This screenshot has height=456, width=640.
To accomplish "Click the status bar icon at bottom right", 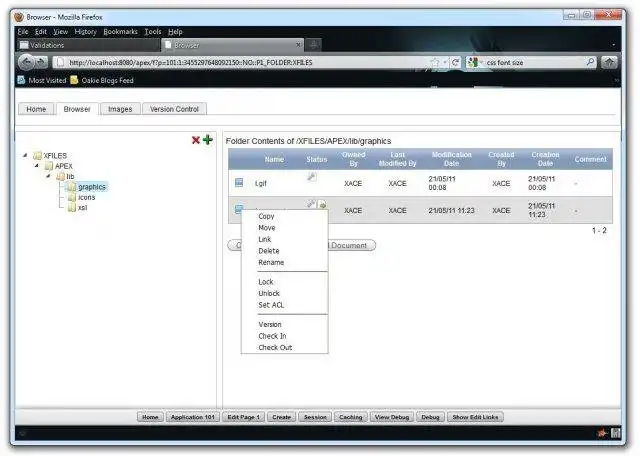I will pyautogui.click(x=616, y=433).
